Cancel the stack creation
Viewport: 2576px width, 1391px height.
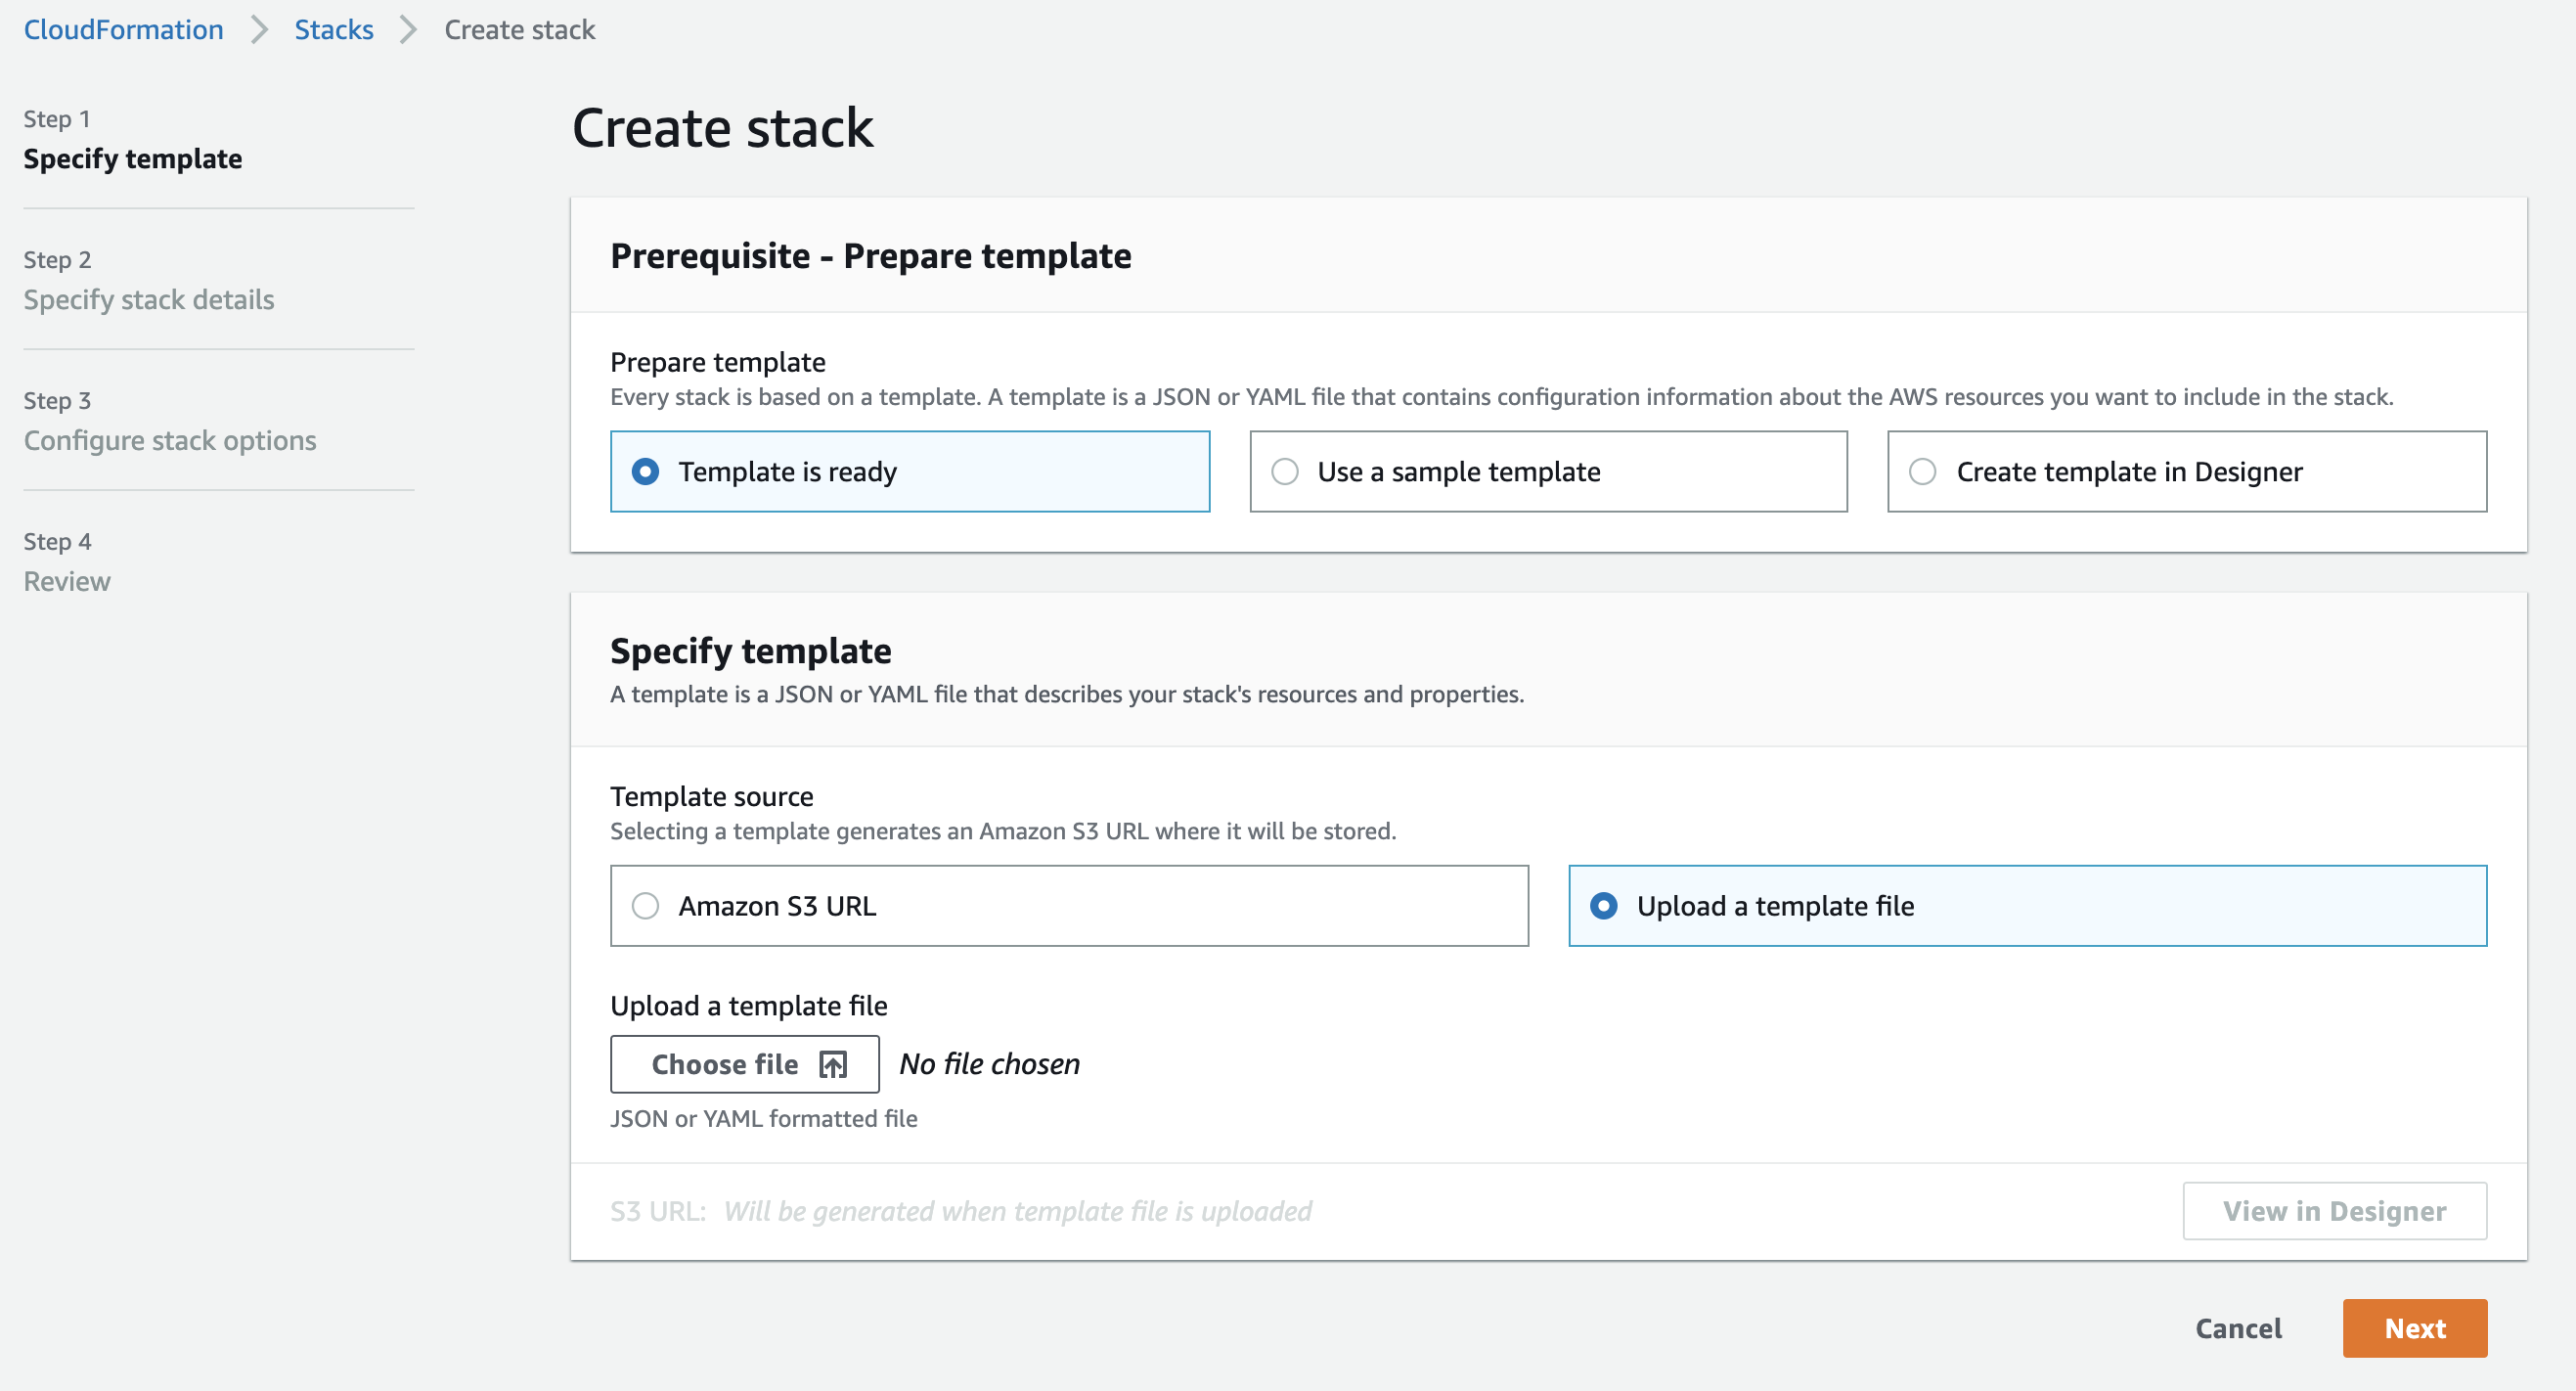[x=2237, y=1328]
